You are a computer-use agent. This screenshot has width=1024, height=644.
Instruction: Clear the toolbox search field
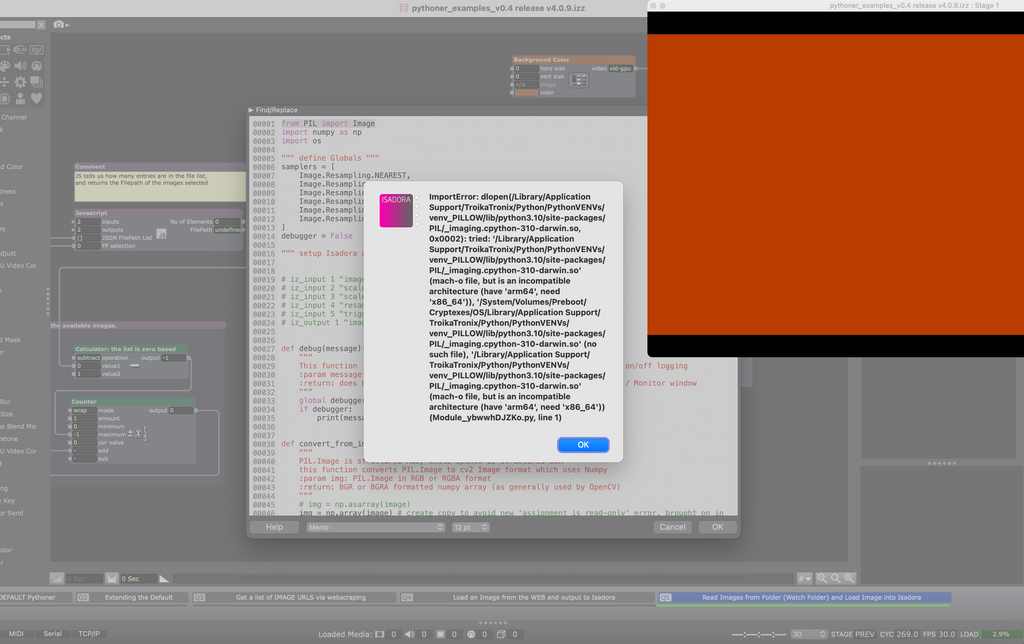pyautogui.click(x=41, y=25)
